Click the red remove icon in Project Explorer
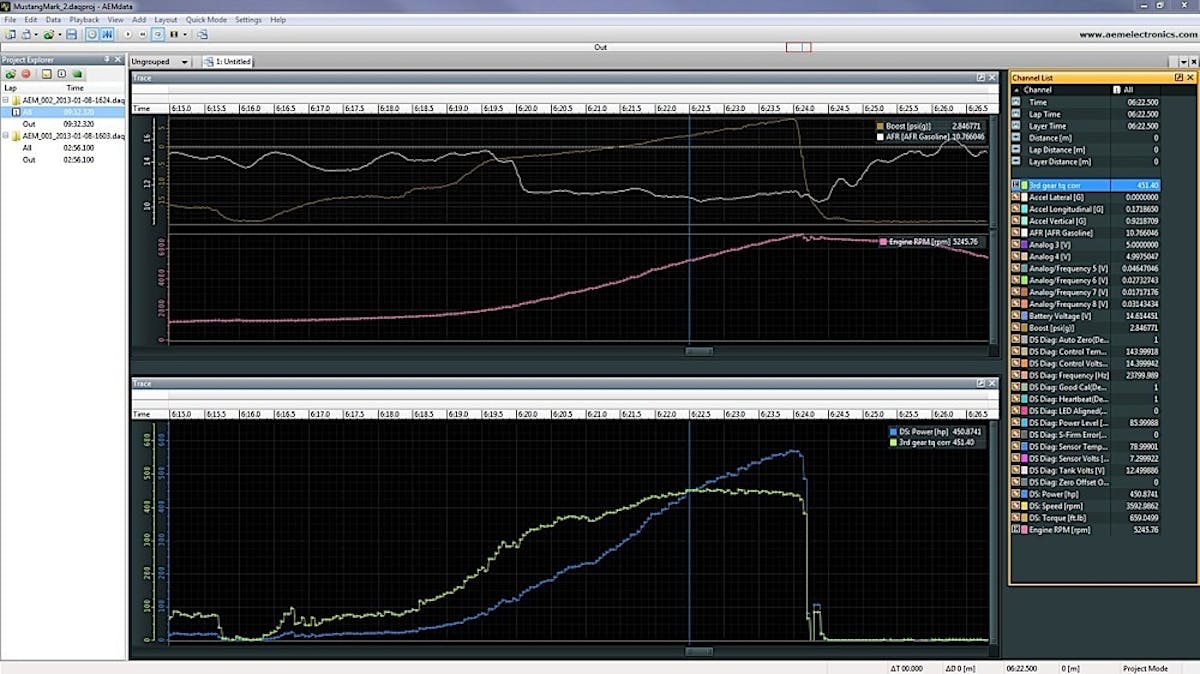Image resolution: width=1200 pixels, height=674 pixels. (26, 74)
